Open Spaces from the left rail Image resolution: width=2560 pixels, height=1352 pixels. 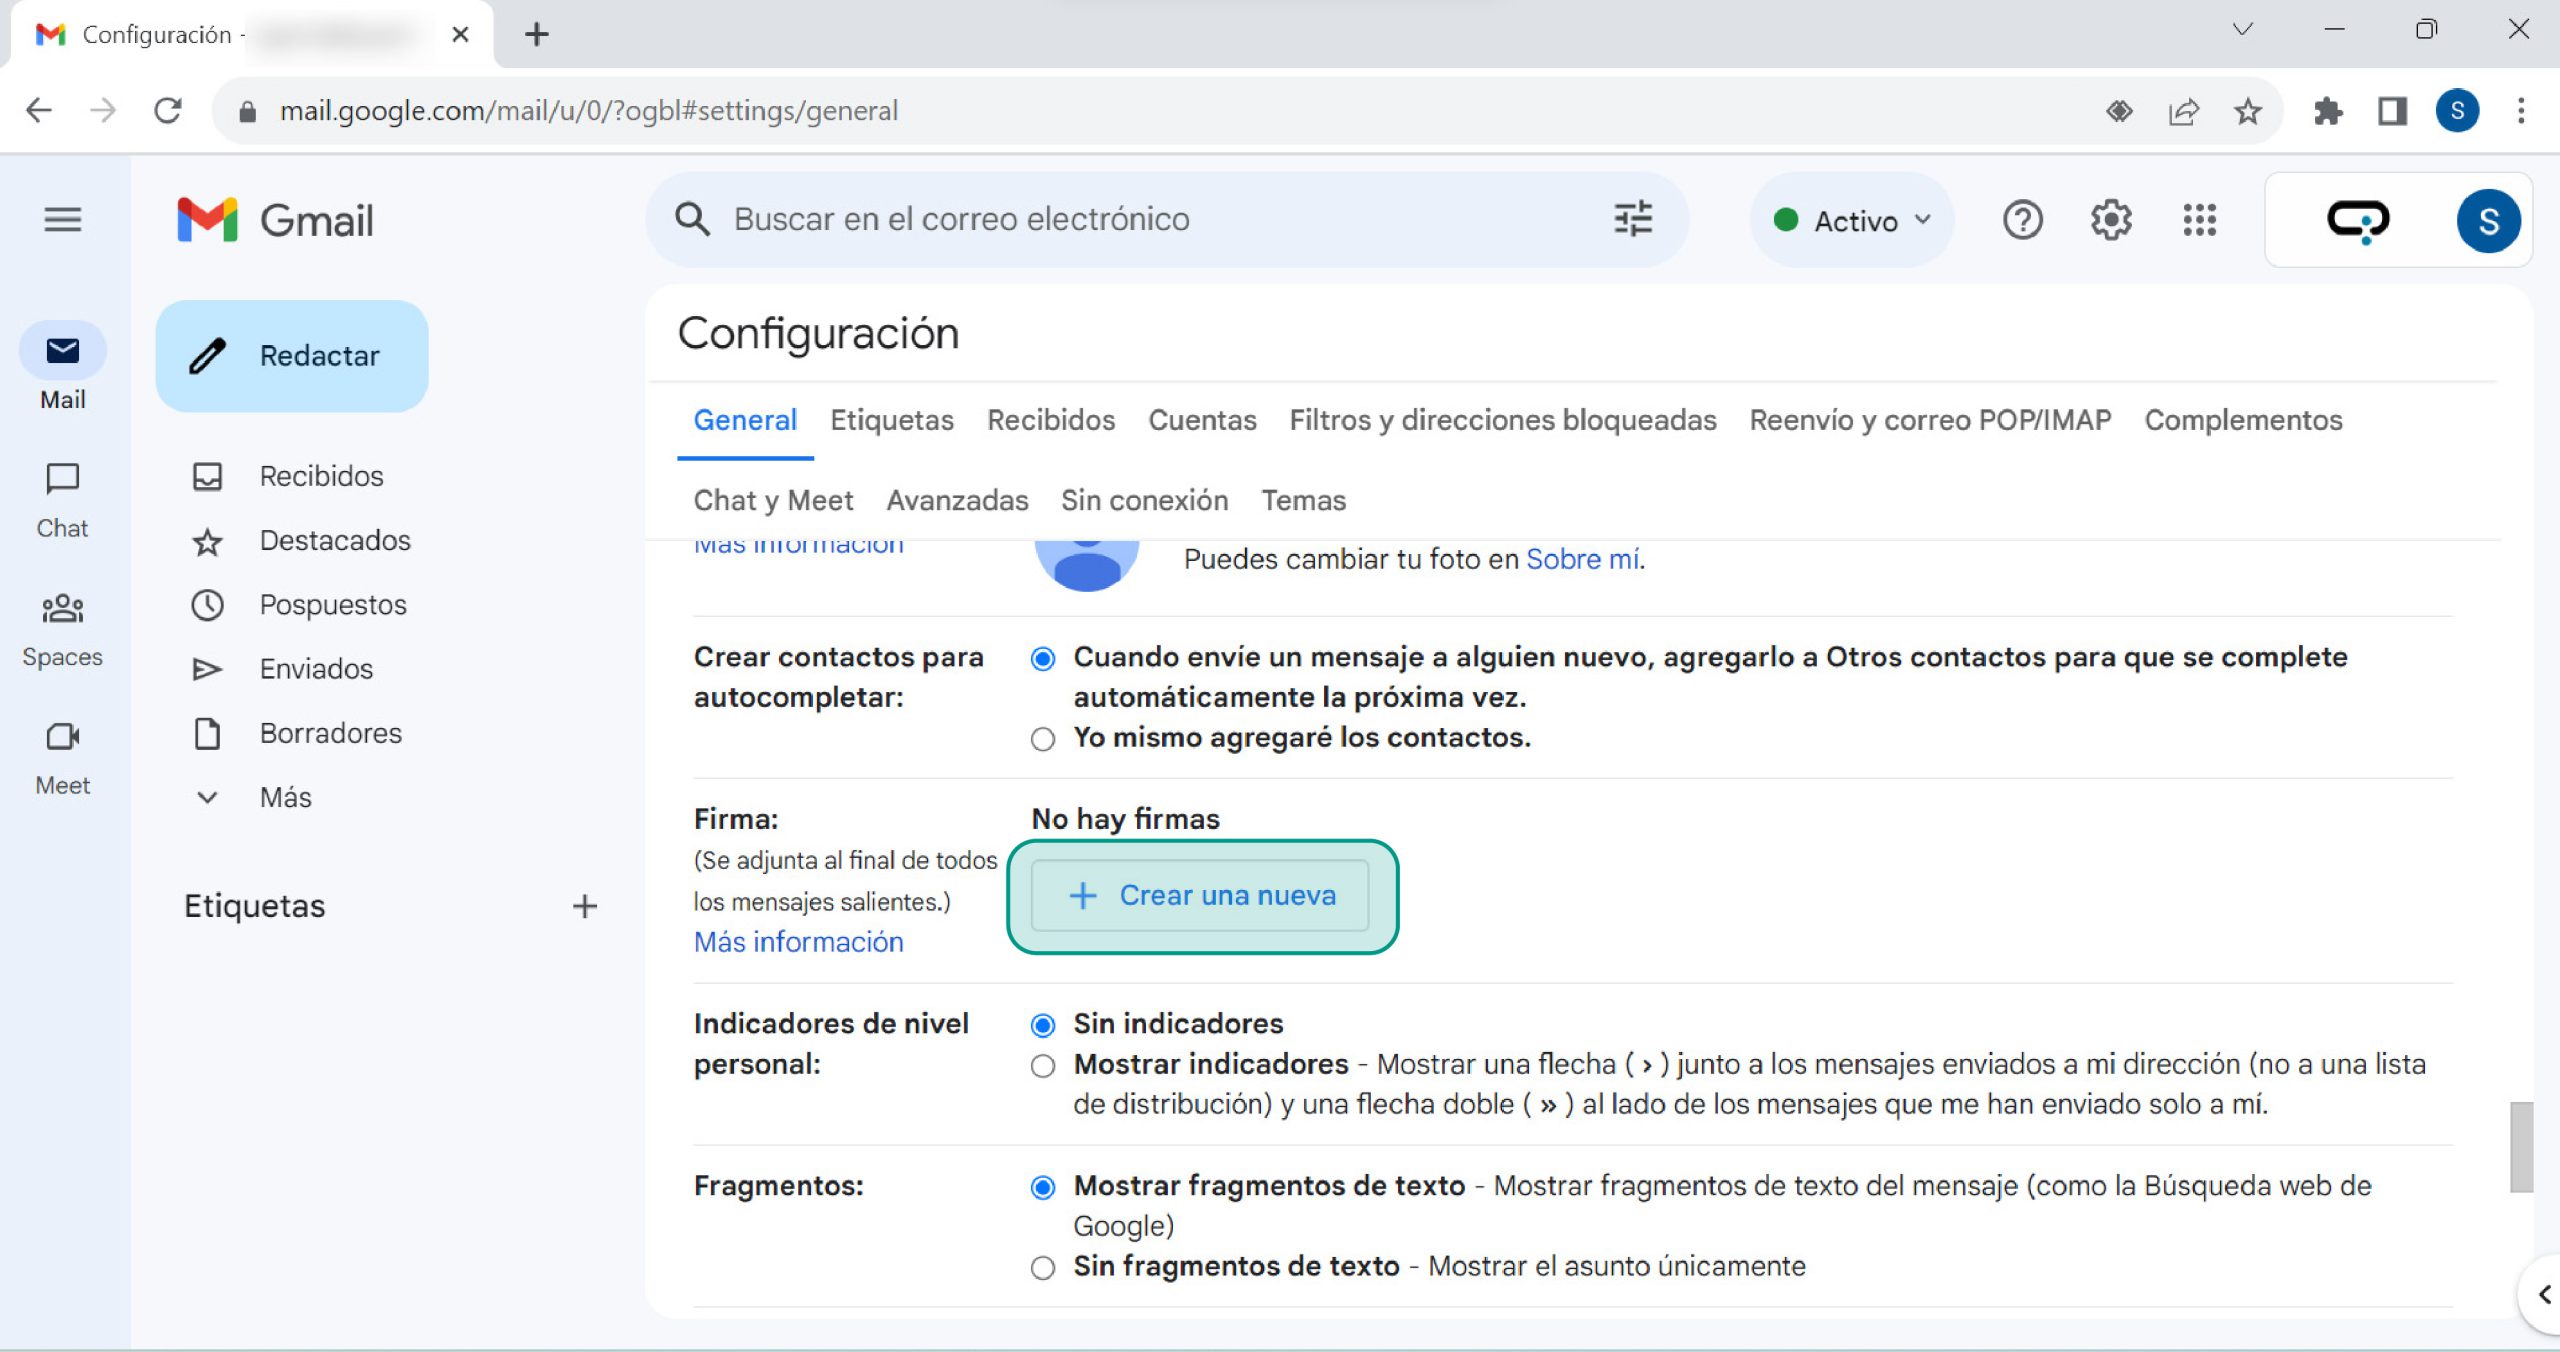click(62, 628)
